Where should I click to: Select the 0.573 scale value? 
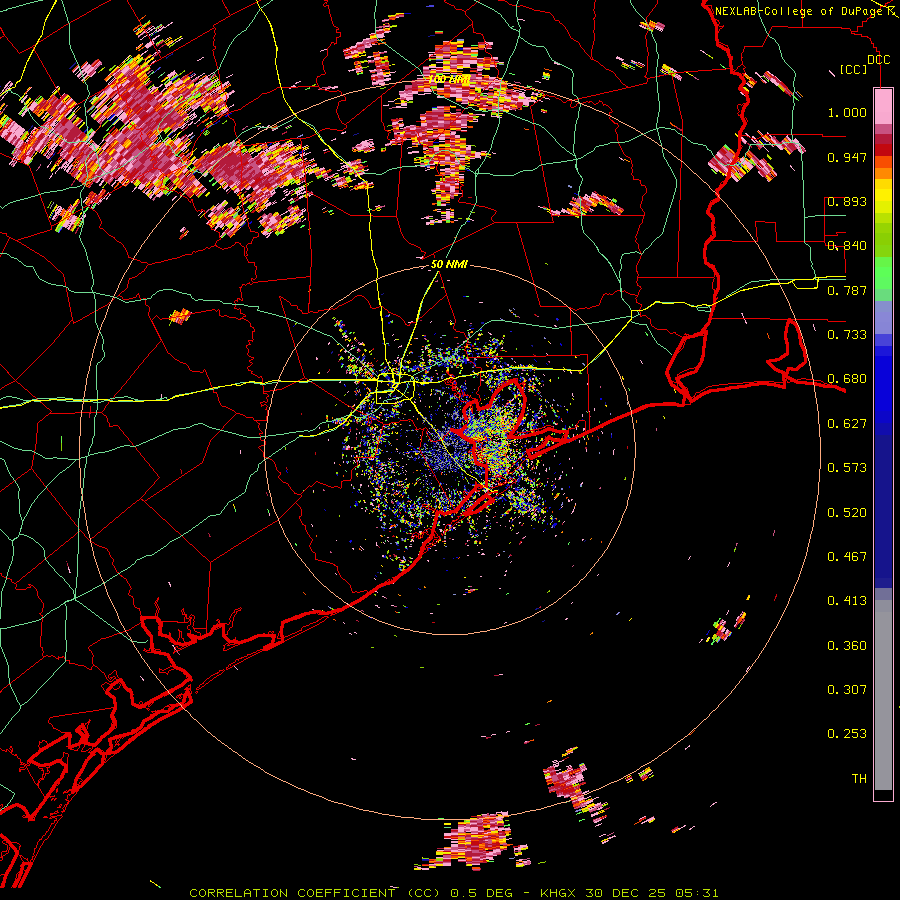(x=847, y=468)
